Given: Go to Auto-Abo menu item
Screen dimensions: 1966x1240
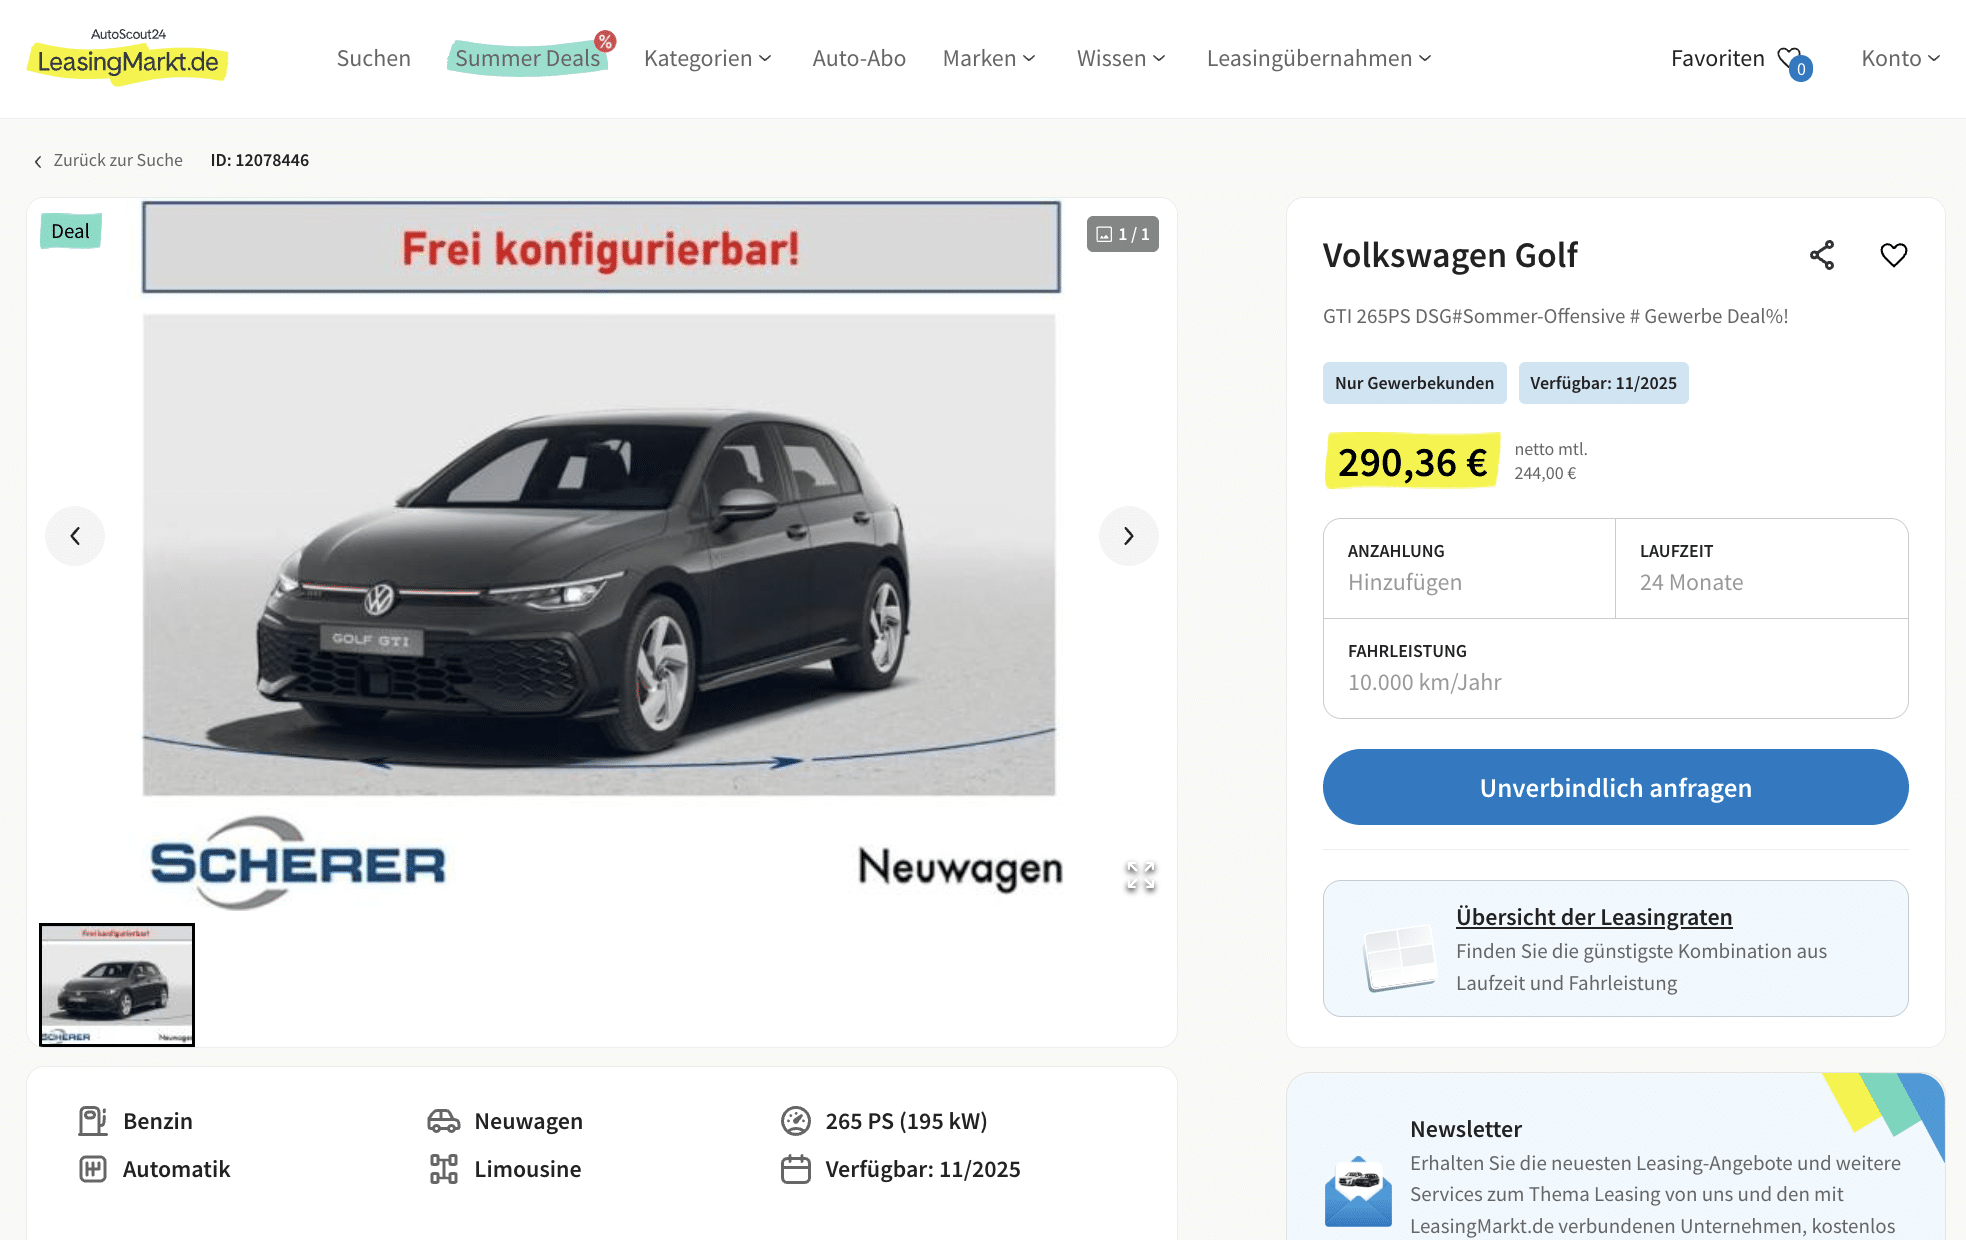Looking at the screenshot, I should (859, 58).
